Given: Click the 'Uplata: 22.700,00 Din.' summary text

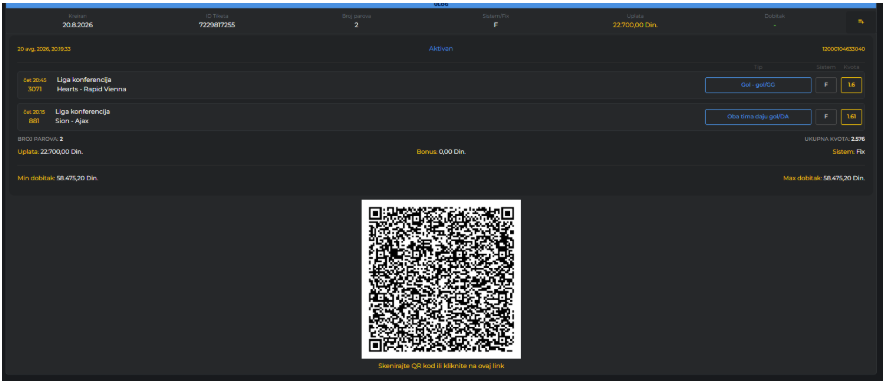Looking at the screenshot, I should pyautogui.click(x=51, y=151).
